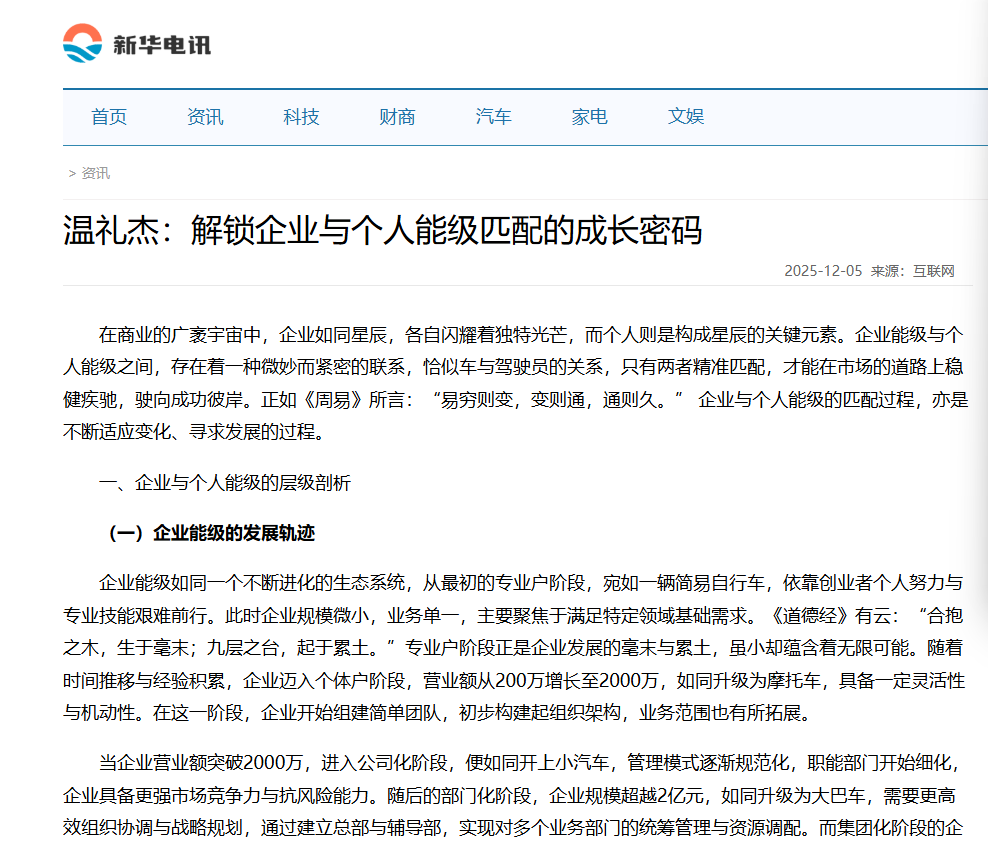
Task: Click the 资讯 breadcrumb link
Action: (96, 173)
